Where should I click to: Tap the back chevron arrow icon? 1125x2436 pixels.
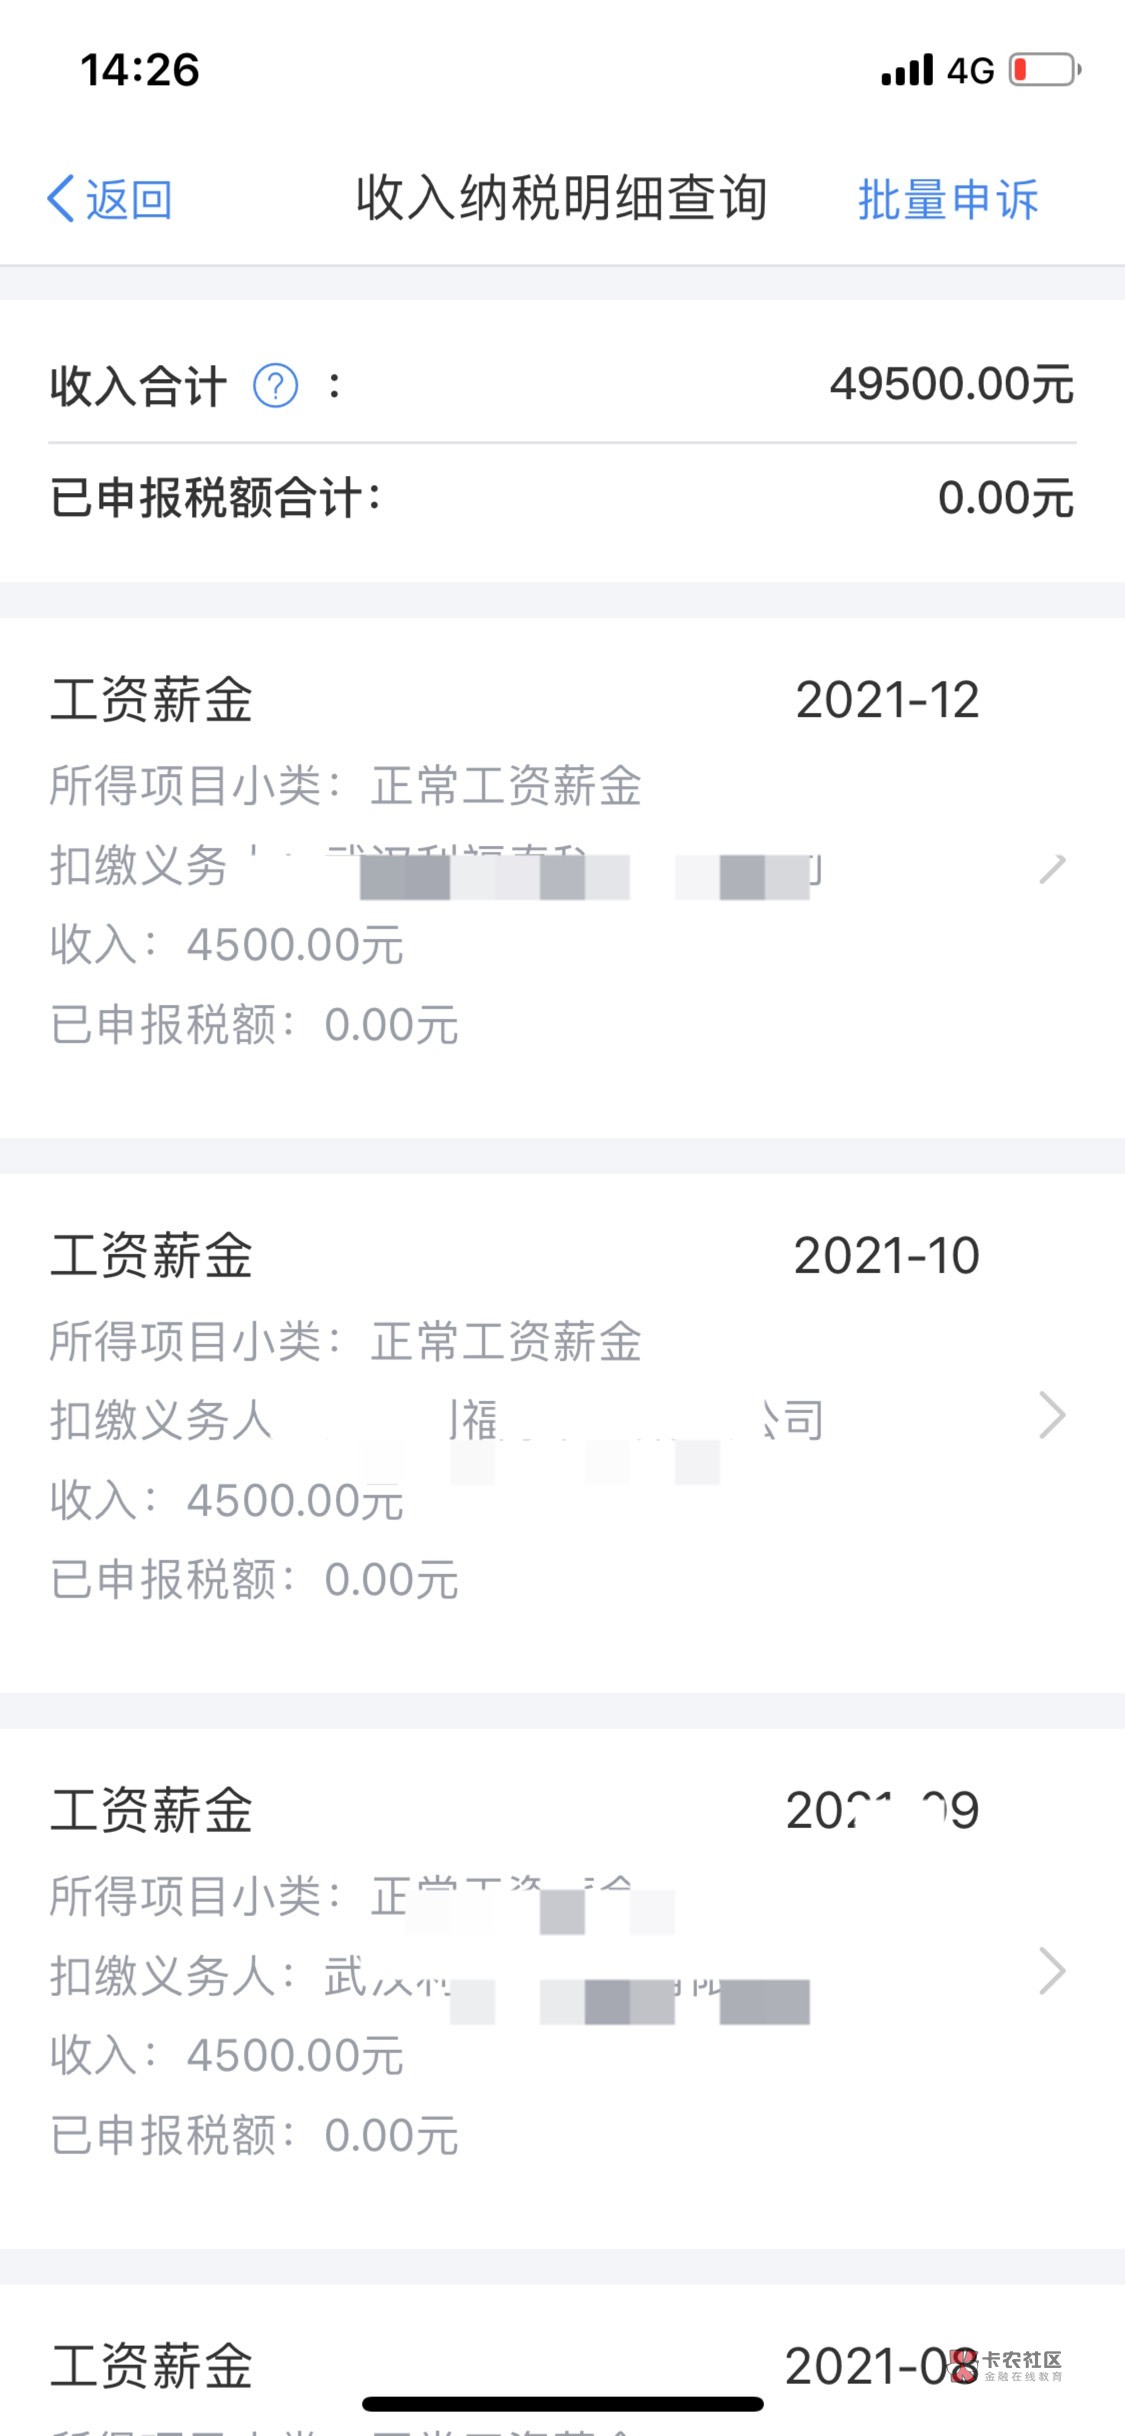pos(61,199)
